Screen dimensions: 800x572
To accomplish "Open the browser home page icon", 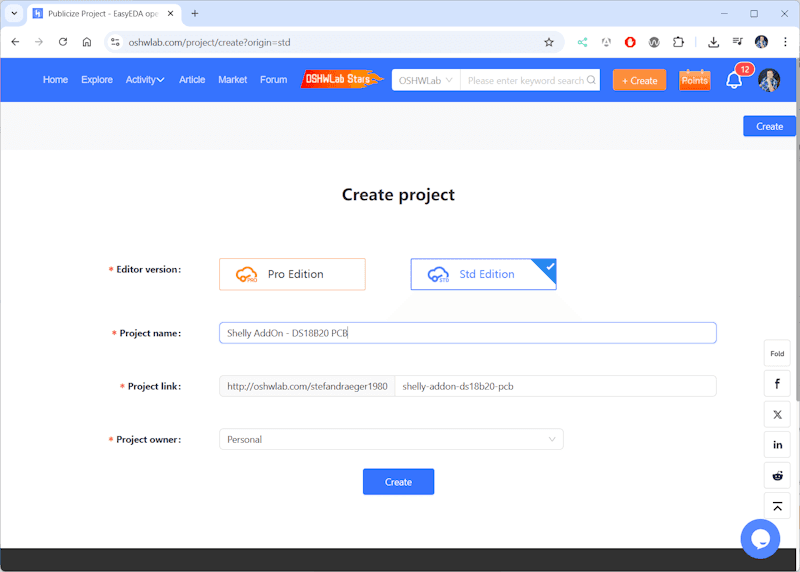I will [87, 42].
